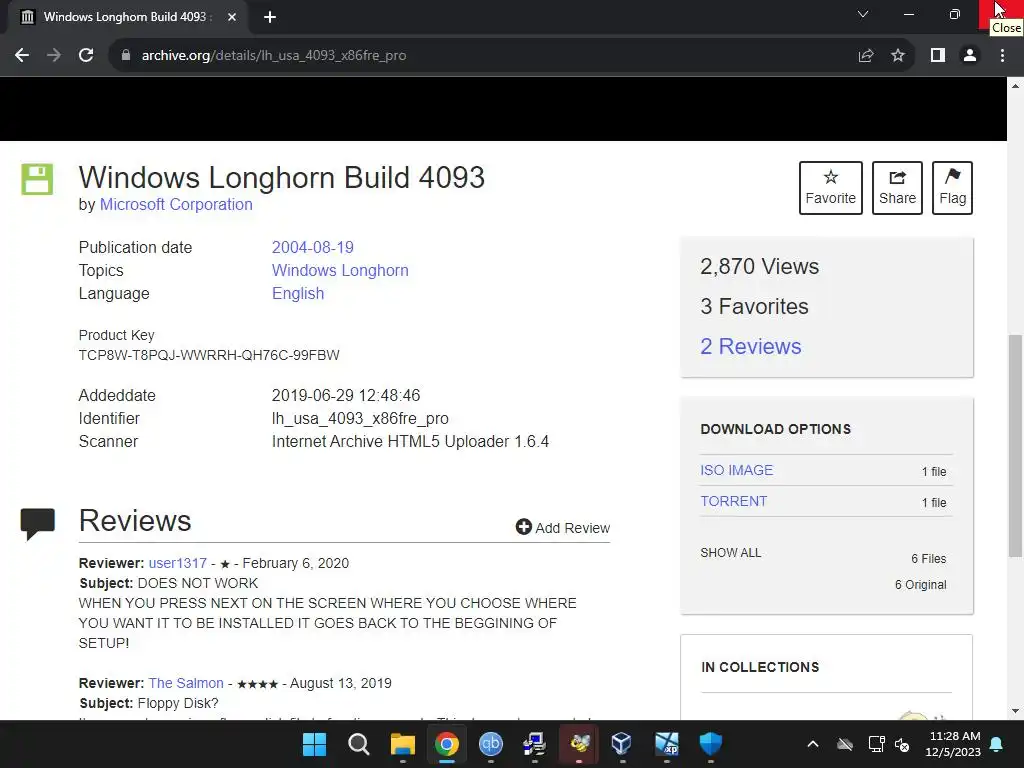Click SHOW ALL download files
1024x768 pixels.
click(x=730, y=552)
